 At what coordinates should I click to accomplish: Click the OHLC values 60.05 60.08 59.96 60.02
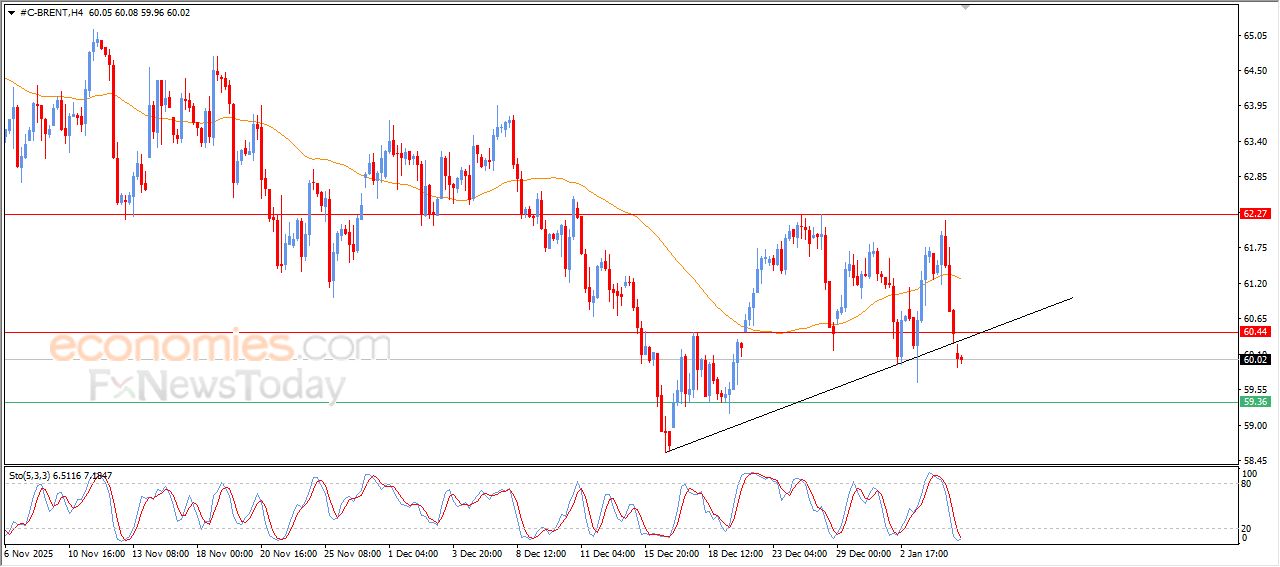click(x=139, y=13)
